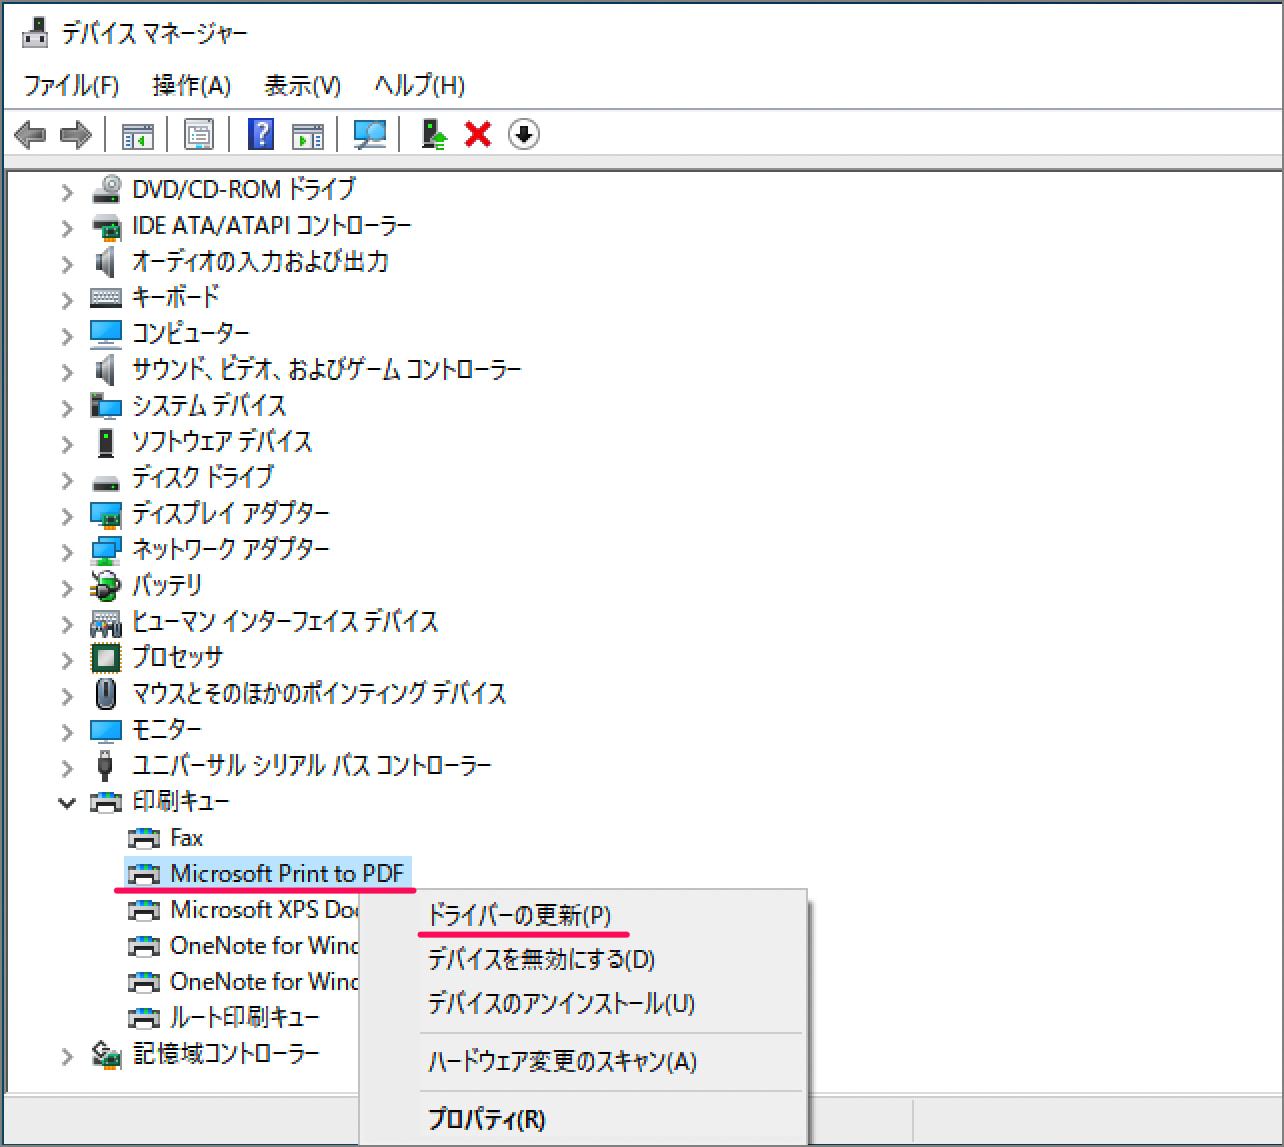1284x1147 pixels.
Task: Expand the ディスプレイ アダプター category
Action: 67,515
